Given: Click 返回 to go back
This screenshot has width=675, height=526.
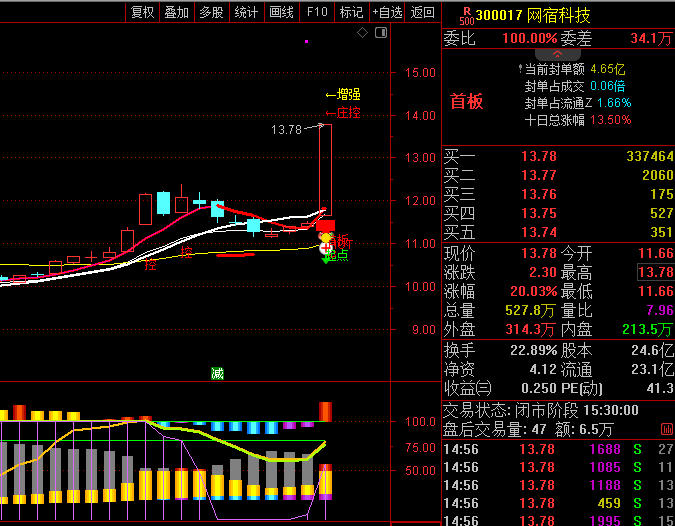Looking at the screenshot, I should [x=423, y=12].
